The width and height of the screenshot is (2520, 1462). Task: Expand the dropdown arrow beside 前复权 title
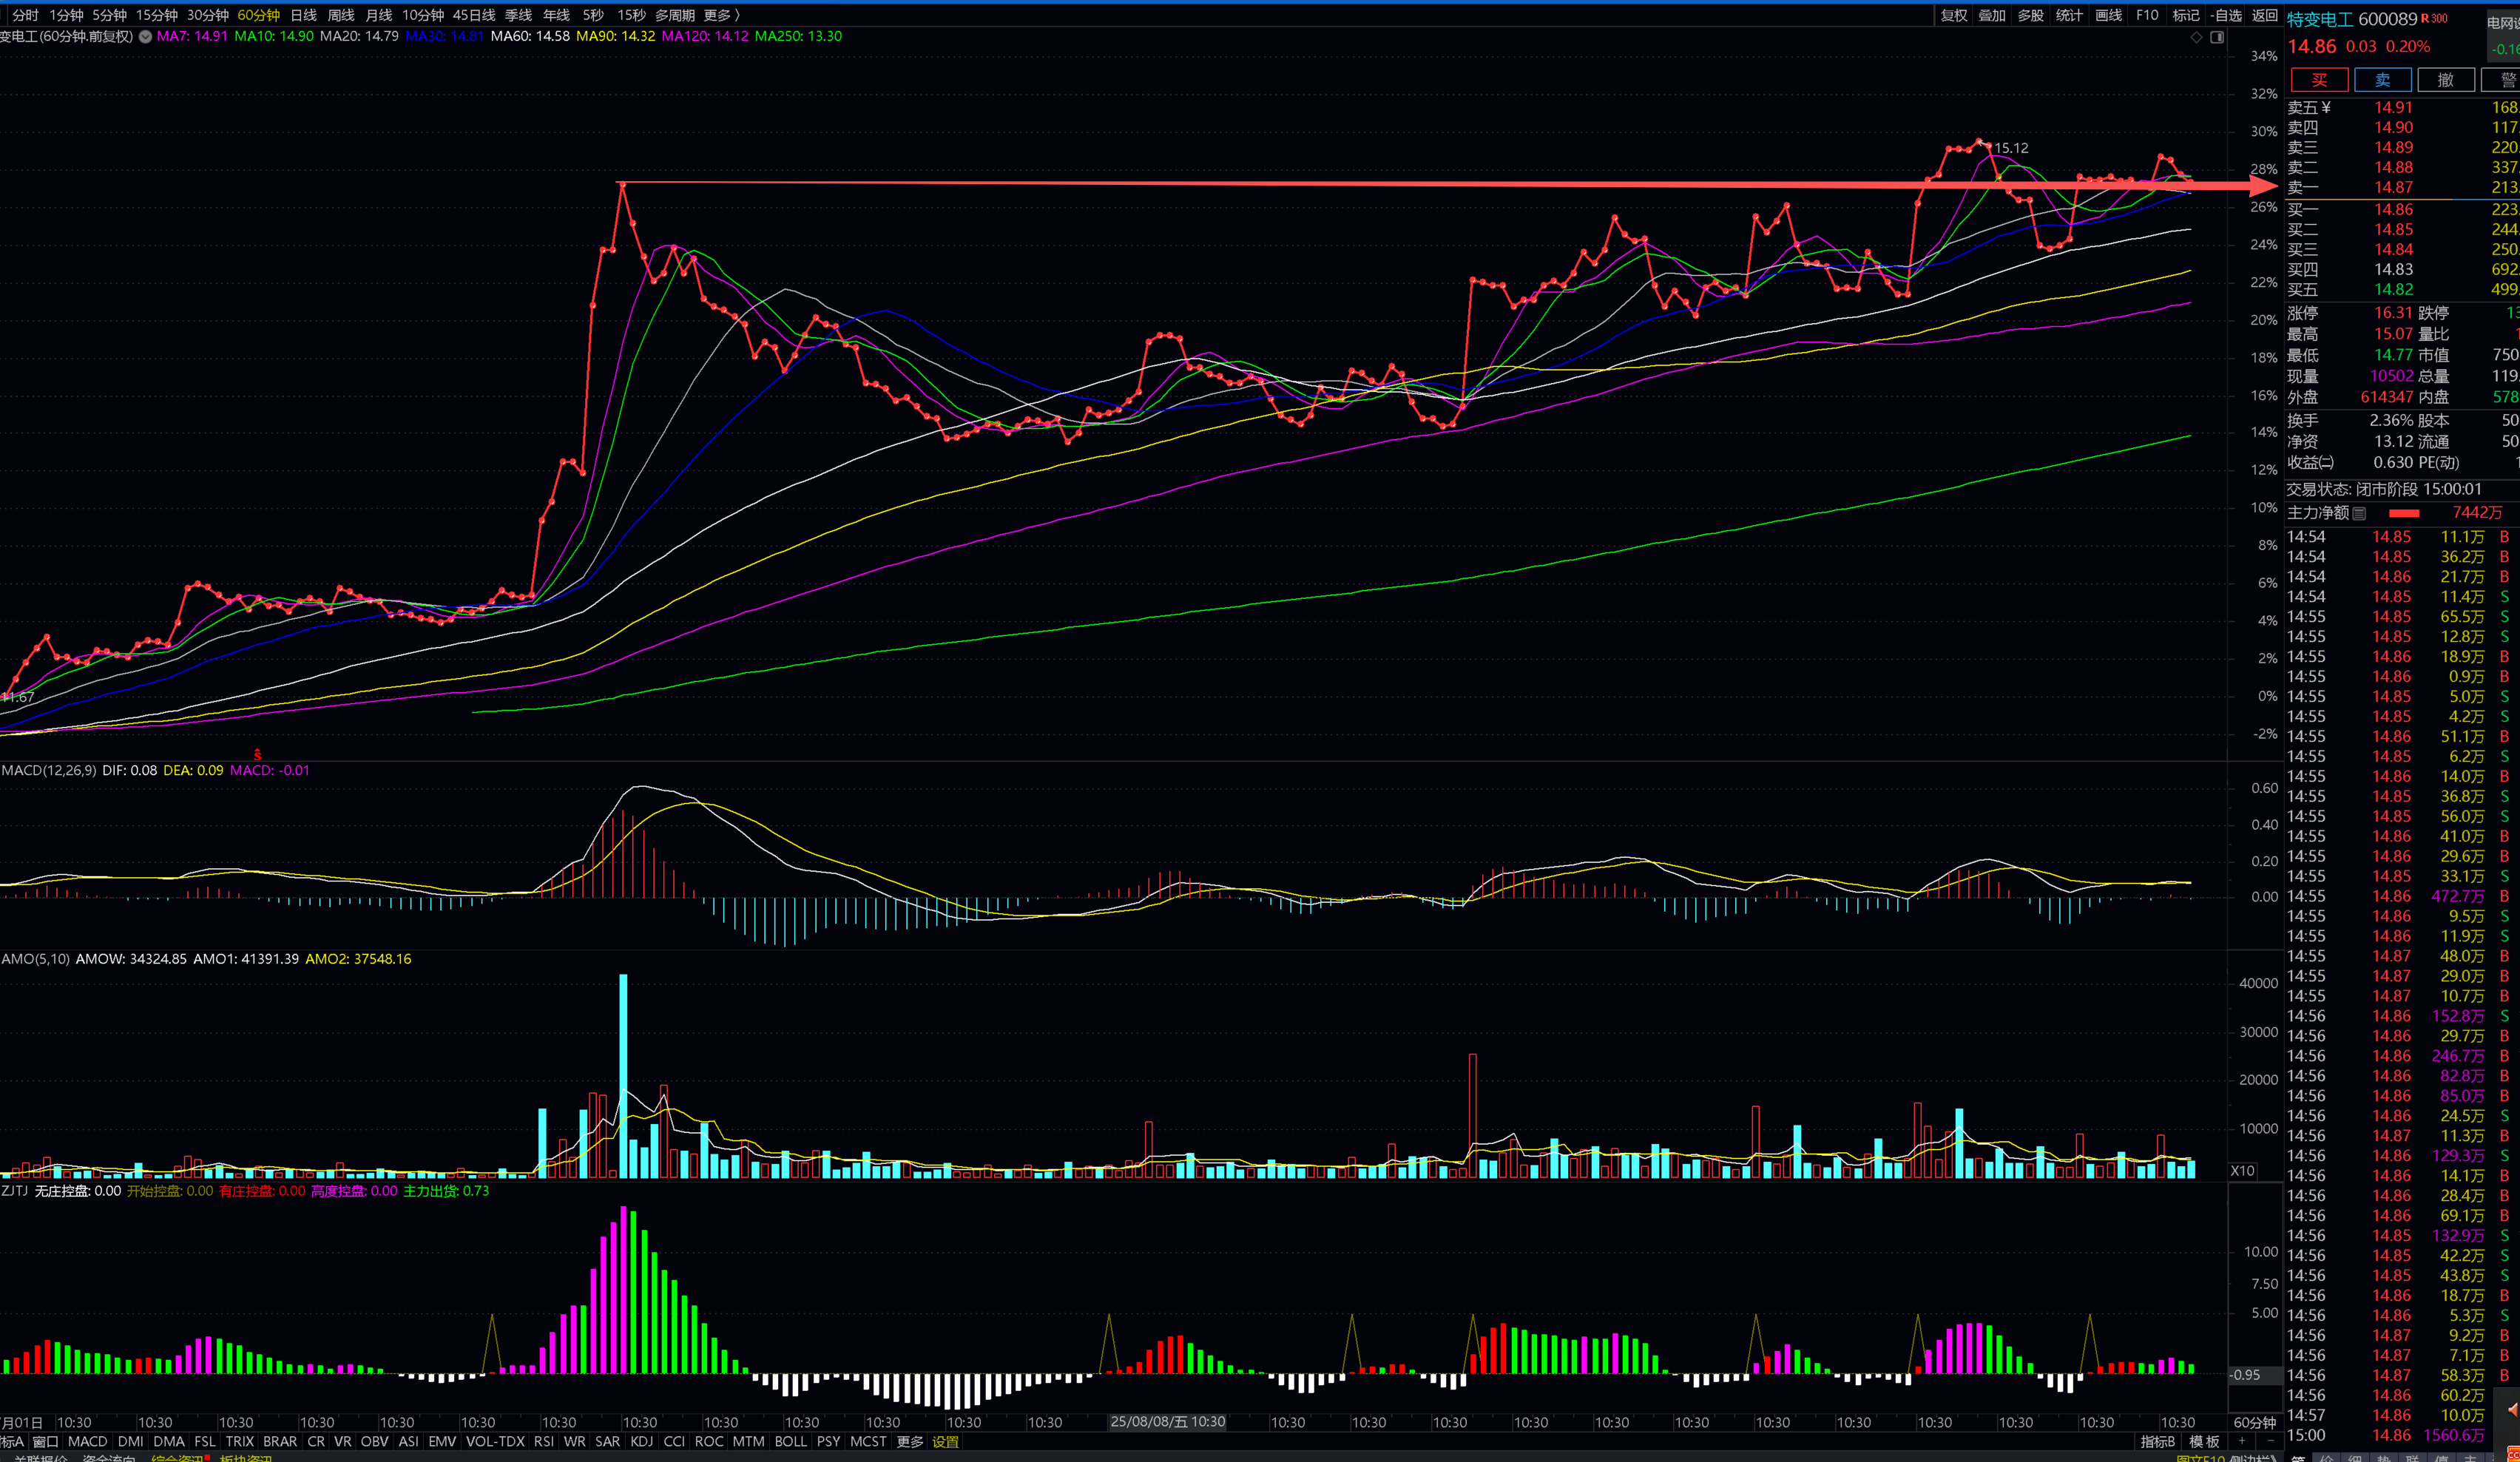coord(146,37)
